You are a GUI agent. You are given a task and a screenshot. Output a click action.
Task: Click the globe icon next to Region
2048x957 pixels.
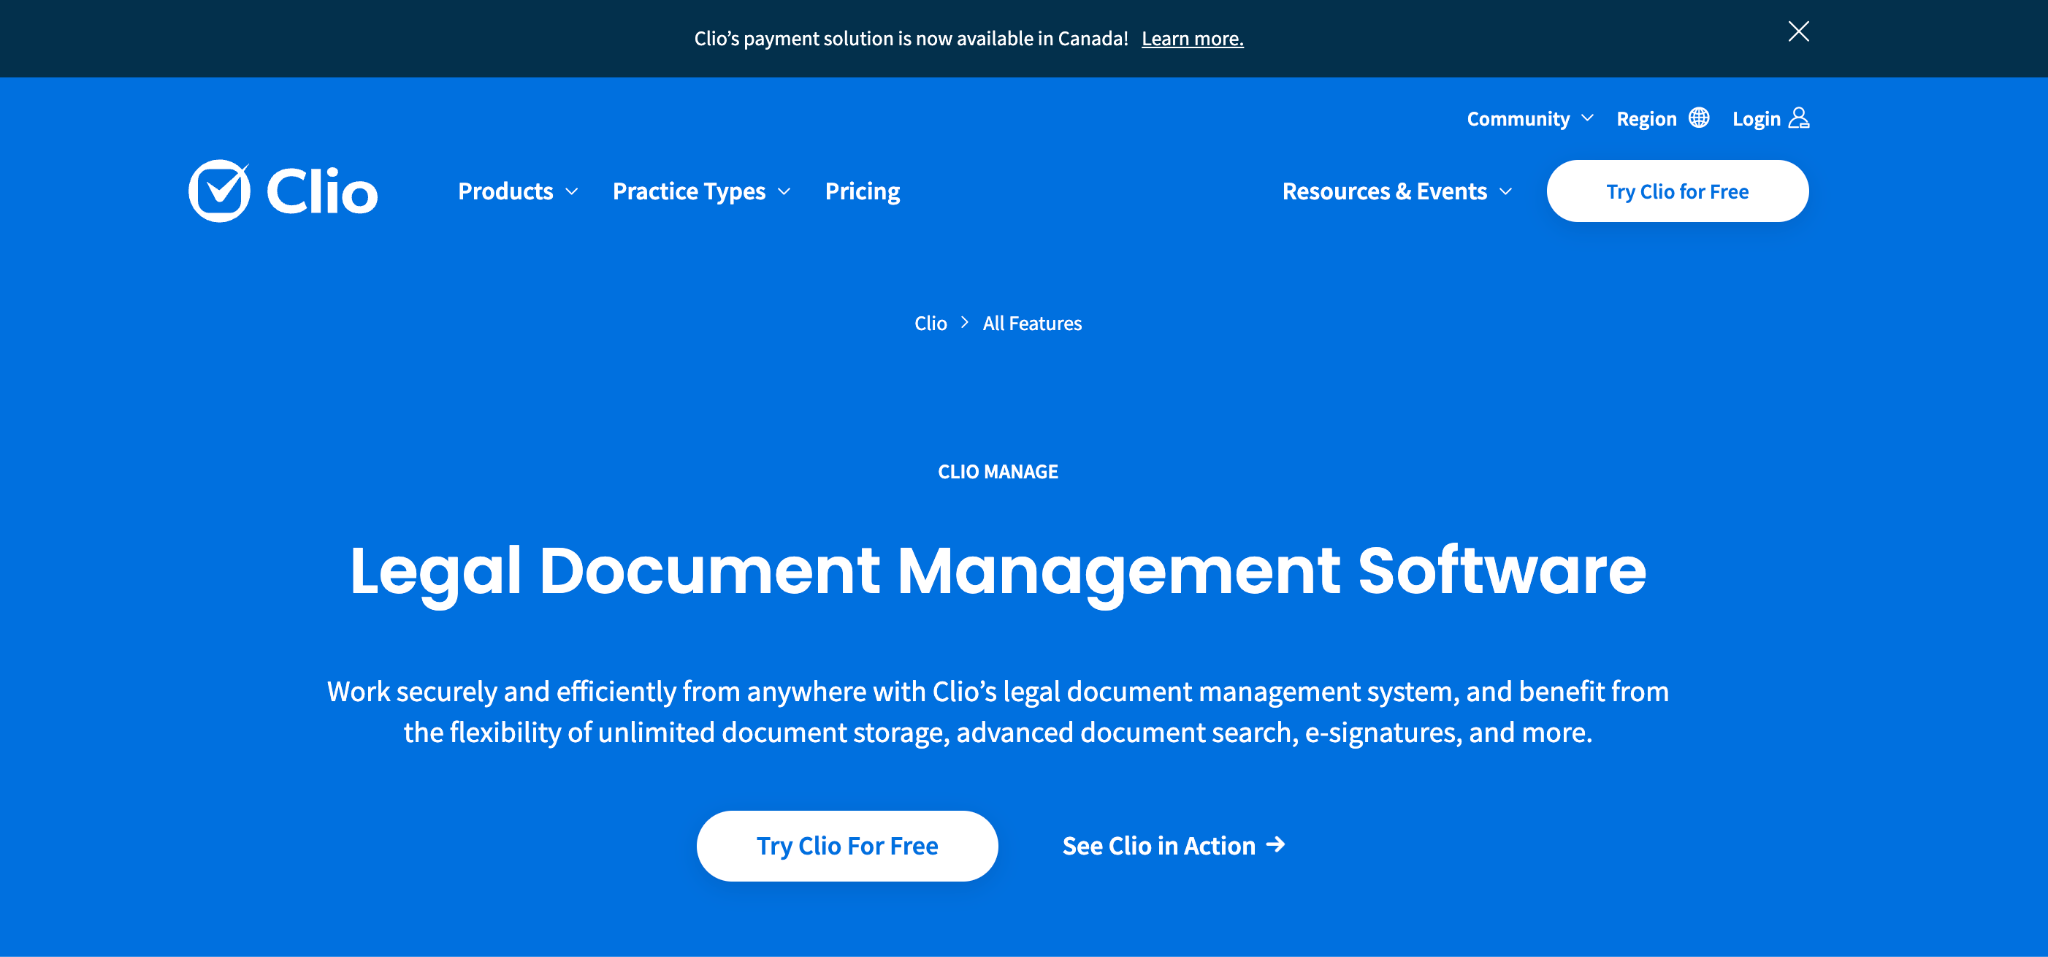click(x=1699, y=118)
